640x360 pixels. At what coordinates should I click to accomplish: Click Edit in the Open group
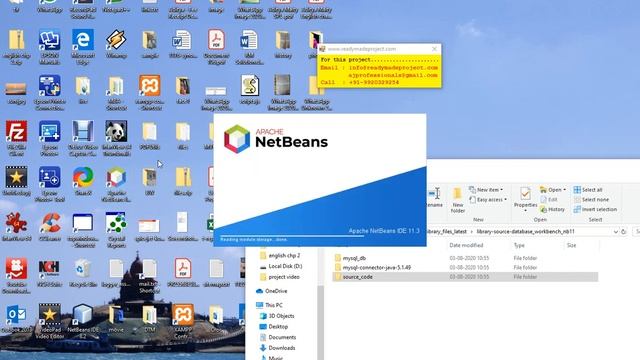(549, 200)
